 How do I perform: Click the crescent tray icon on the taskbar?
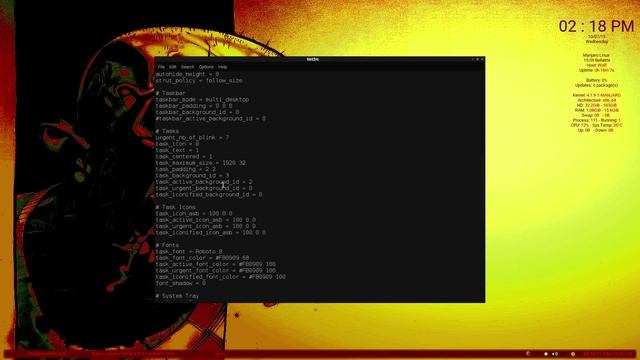point(528,354)
